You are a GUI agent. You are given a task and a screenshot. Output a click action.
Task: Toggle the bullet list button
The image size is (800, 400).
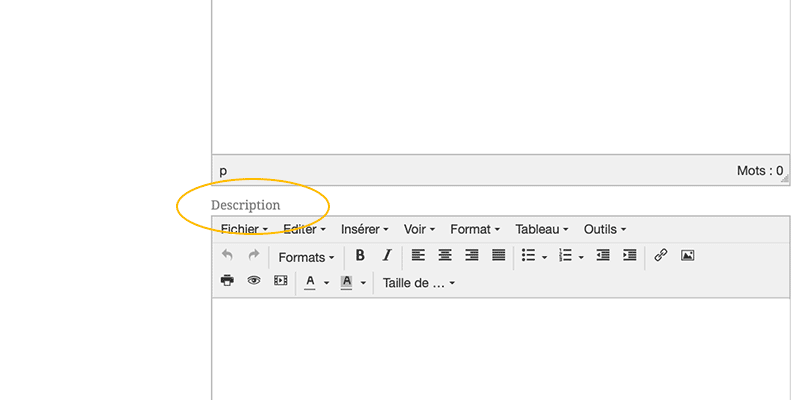point(529,256)
